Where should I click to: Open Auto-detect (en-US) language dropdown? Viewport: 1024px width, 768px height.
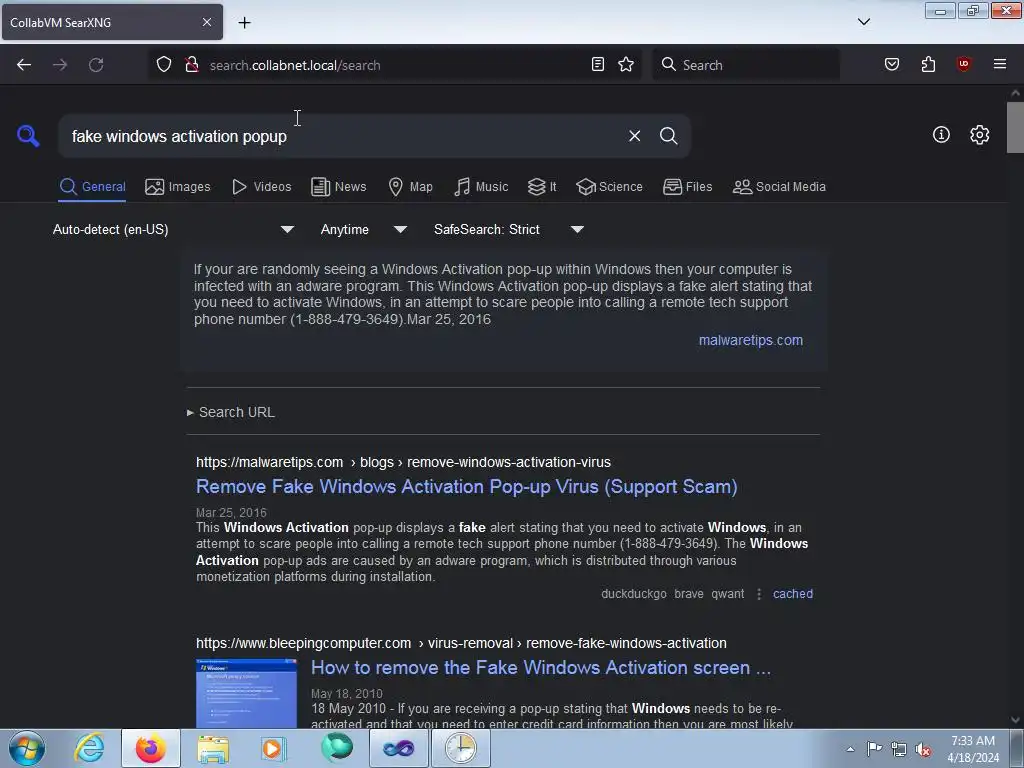coord(174,230)
